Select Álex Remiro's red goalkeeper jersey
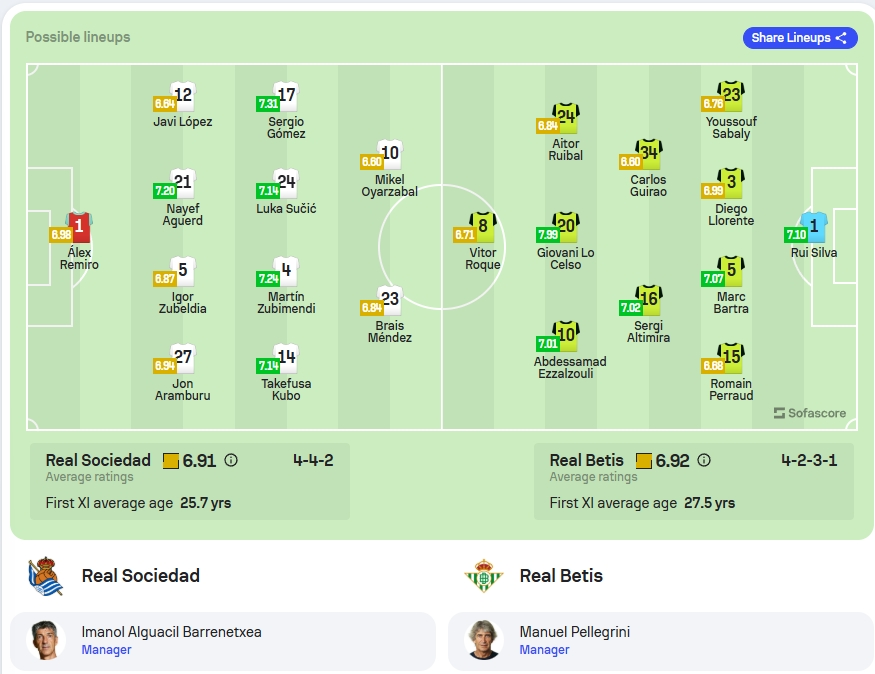Viewport: 875px width, 674px height. (x=79, y=227)
